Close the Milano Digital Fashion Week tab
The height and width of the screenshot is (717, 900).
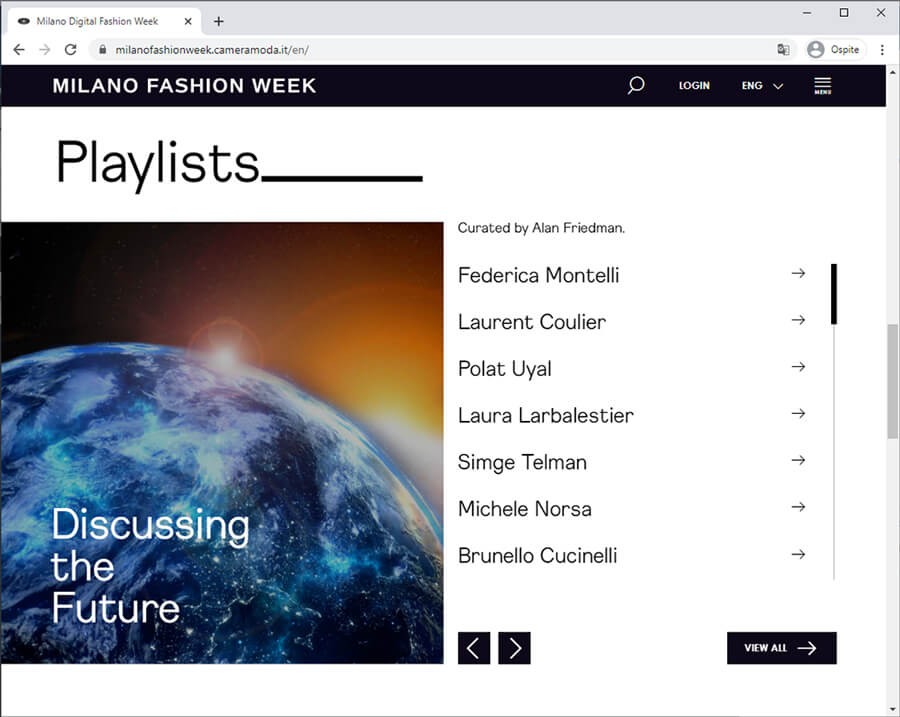click(188, 22)
